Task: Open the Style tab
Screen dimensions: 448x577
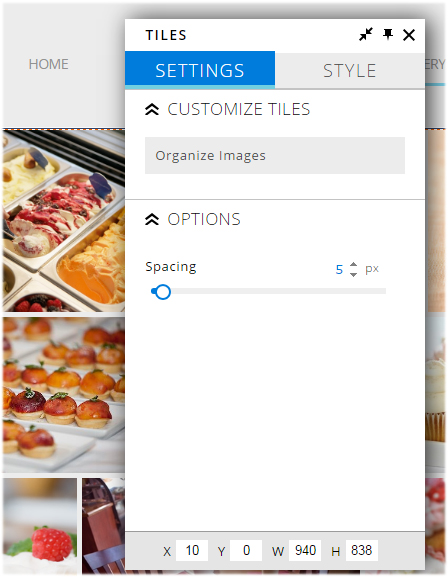Action: (x=350, y=70)
